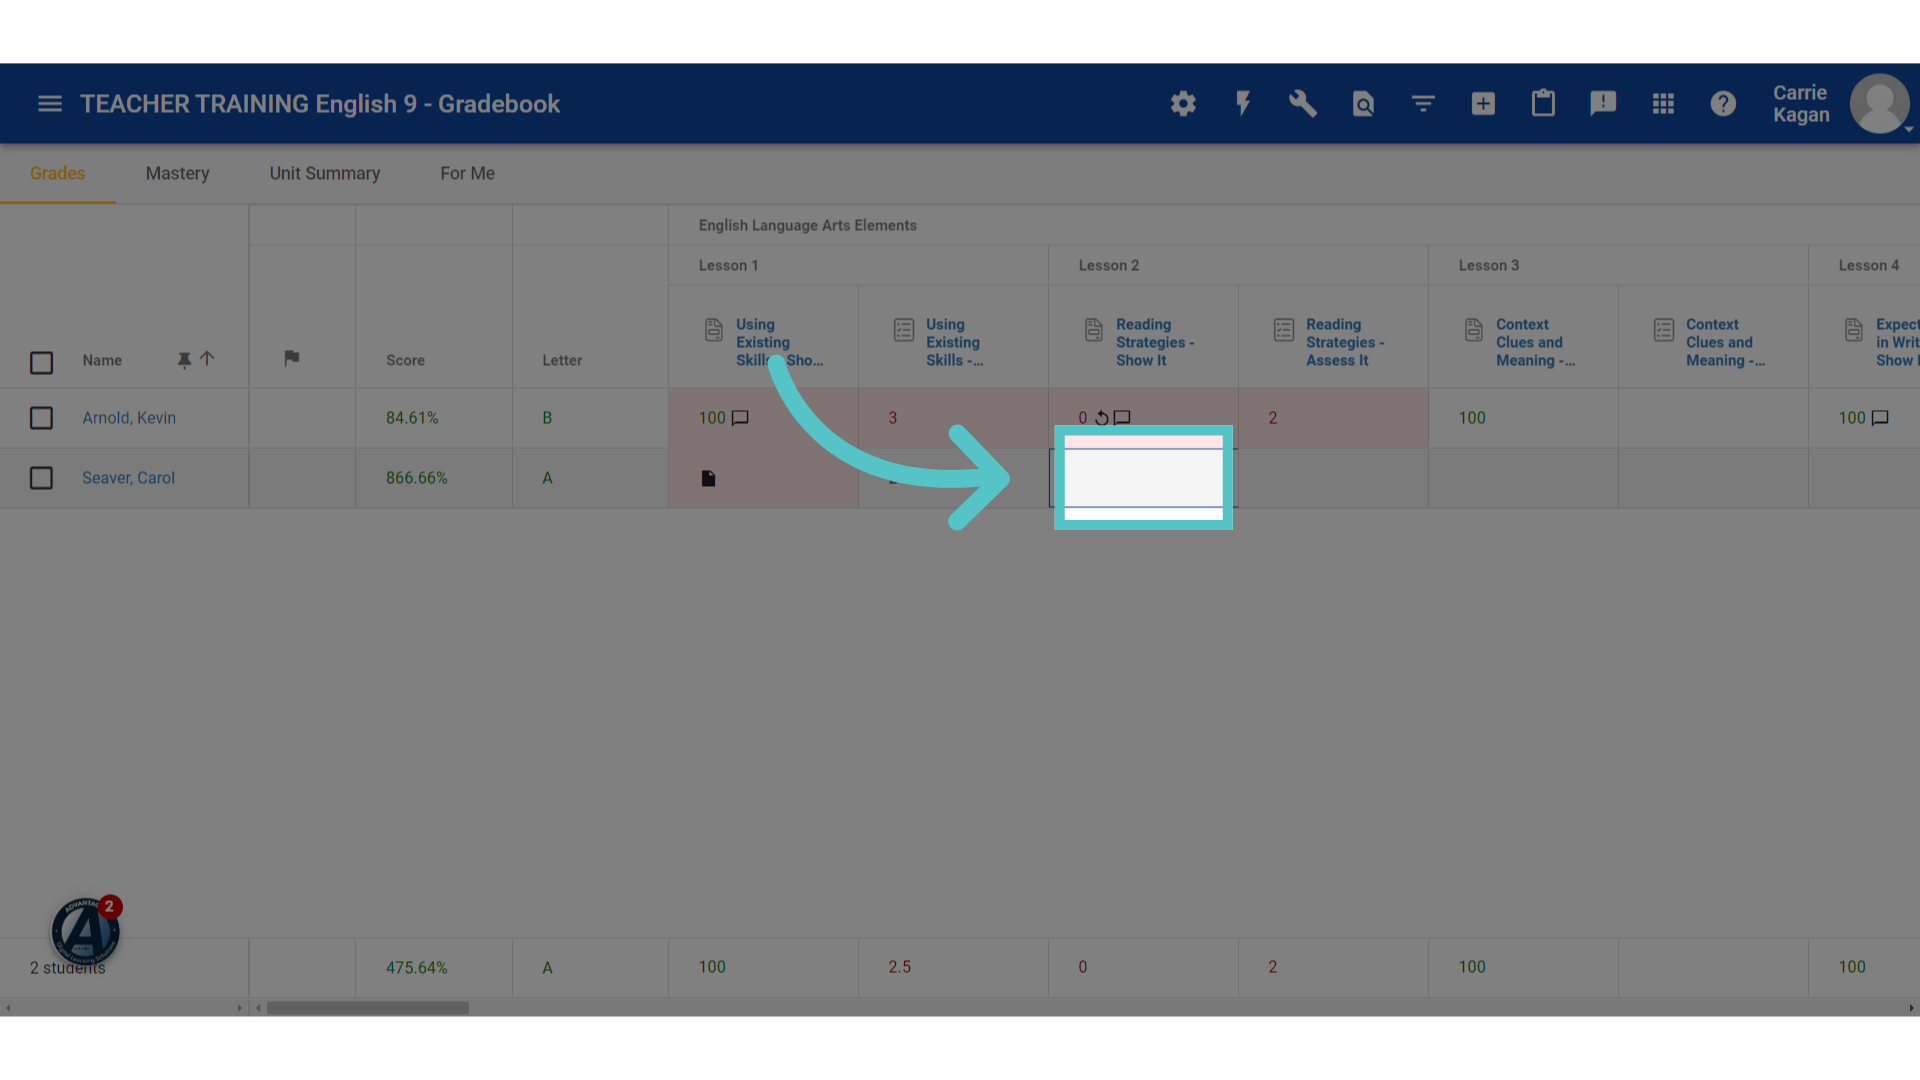Screen dimensions: 1920x1080
Task: Click Reading Strategies Show It document icon
Action: pyautogui.click(x=1094, y=330)
